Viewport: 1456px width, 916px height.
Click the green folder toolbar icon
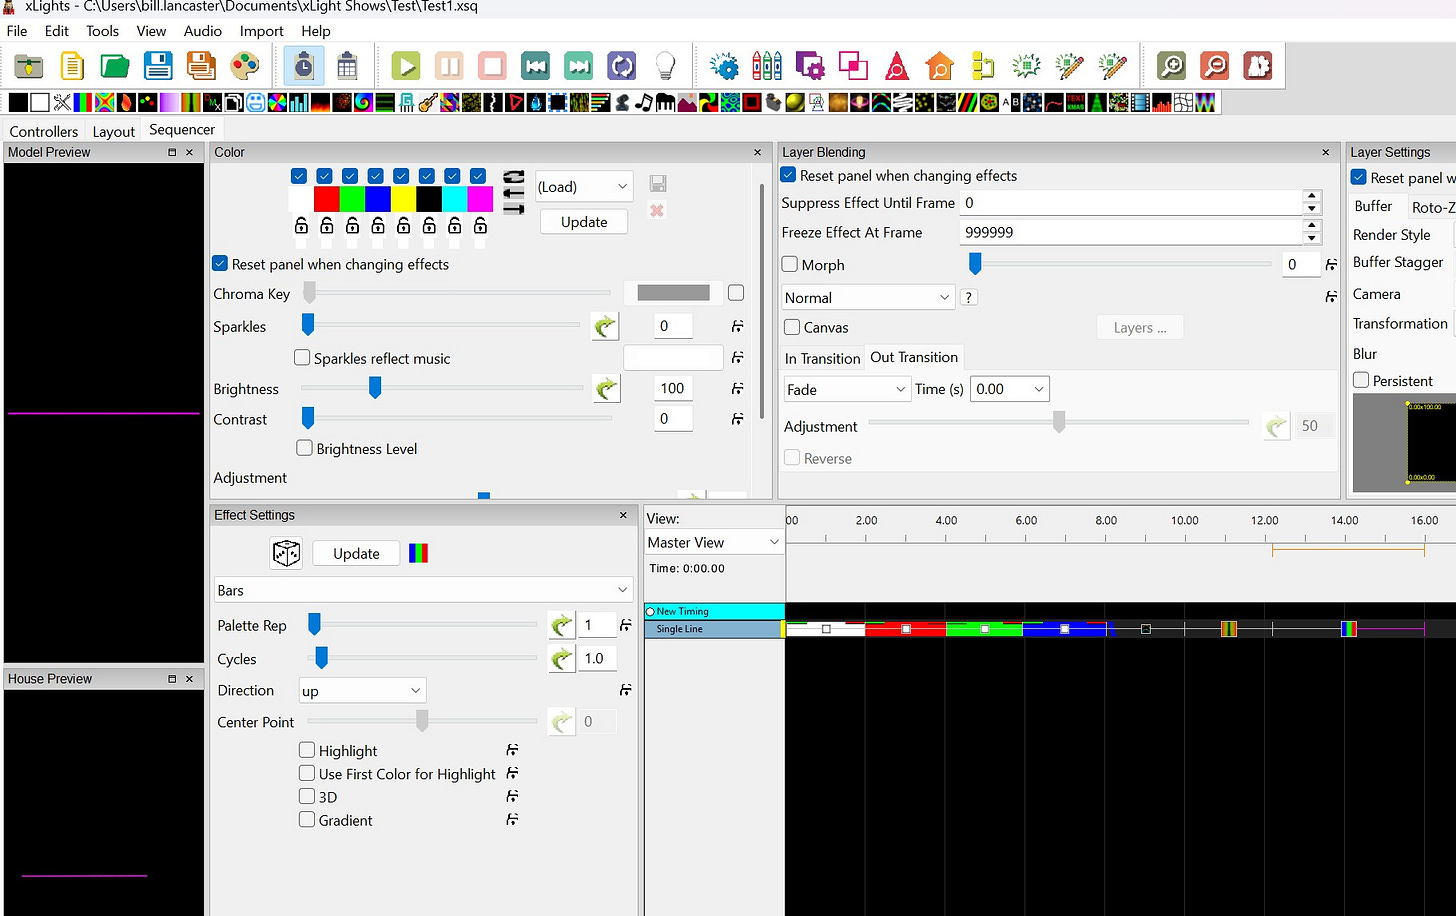(115, 67)
